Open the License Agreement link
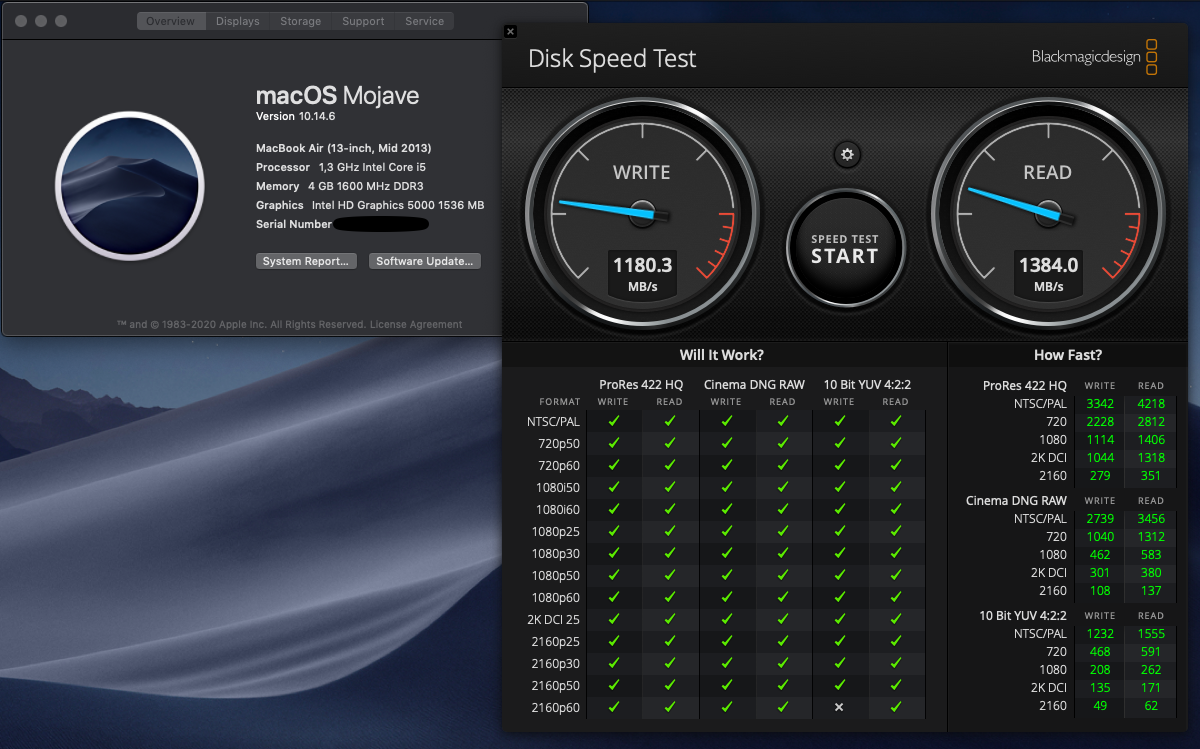 (416, 325)
